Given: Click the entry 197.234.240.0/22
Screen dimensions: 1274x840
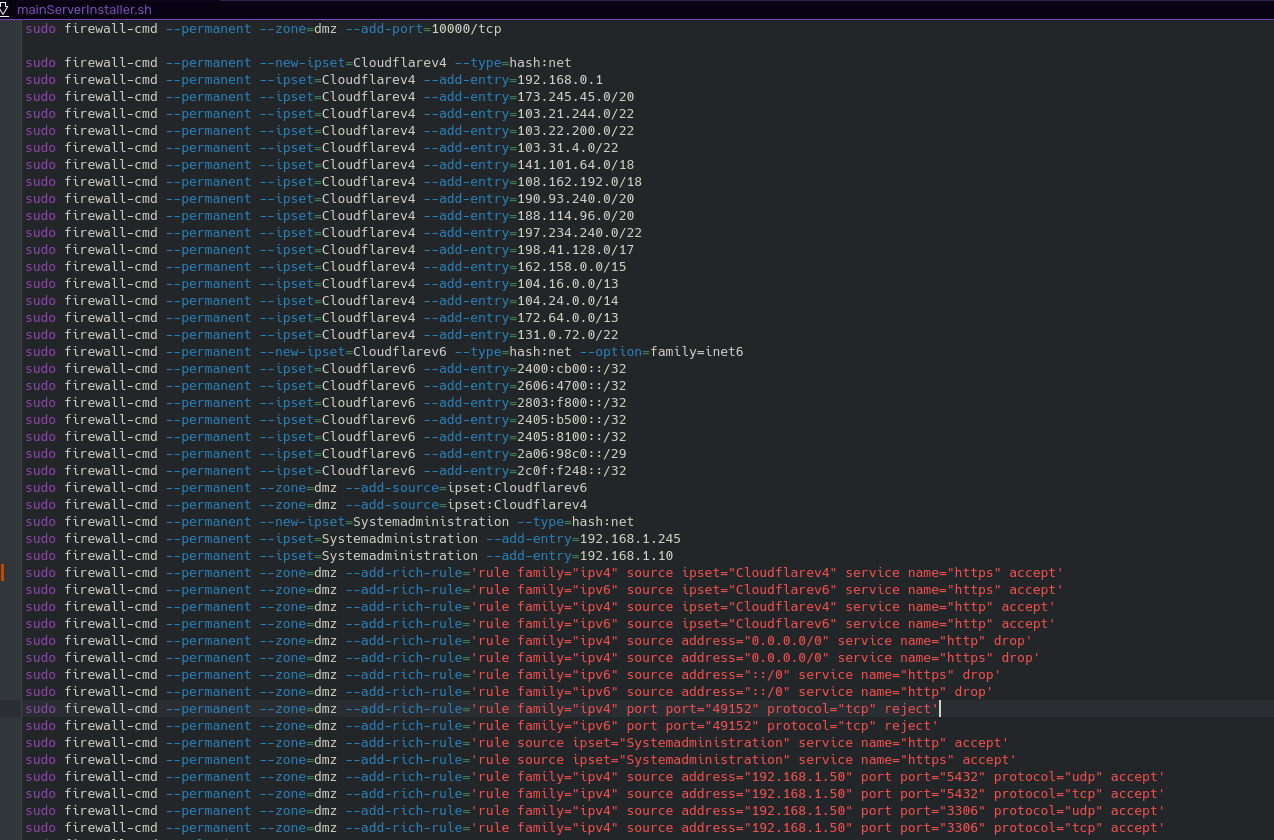Looking at the screenshot, I should point(580,232).
